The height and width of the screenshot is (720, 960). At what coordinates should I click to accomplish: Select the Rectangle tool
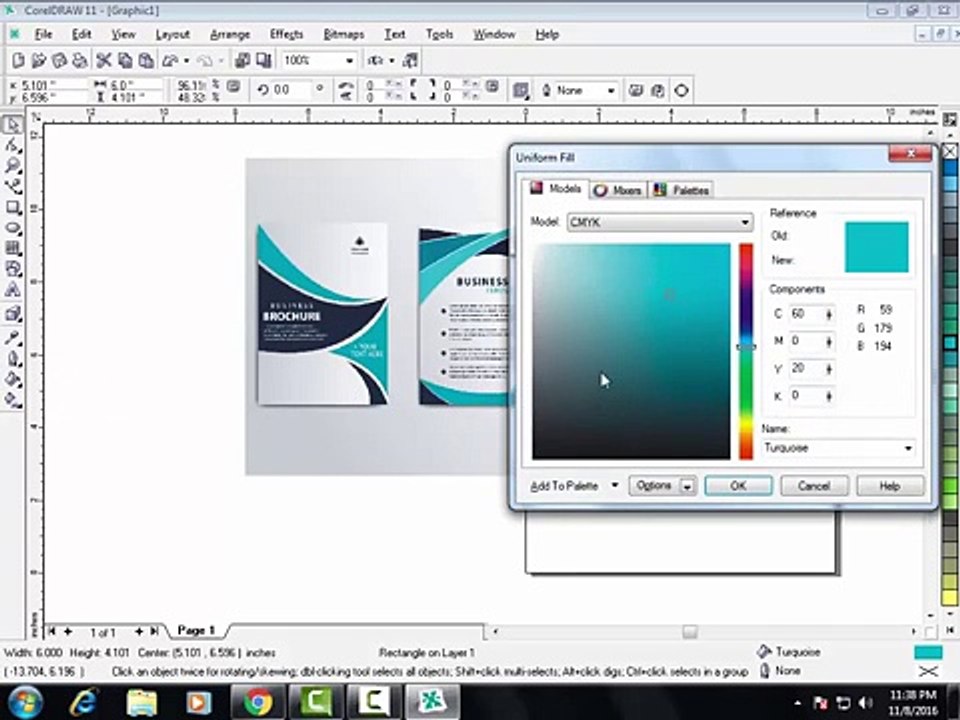[13, 207]
